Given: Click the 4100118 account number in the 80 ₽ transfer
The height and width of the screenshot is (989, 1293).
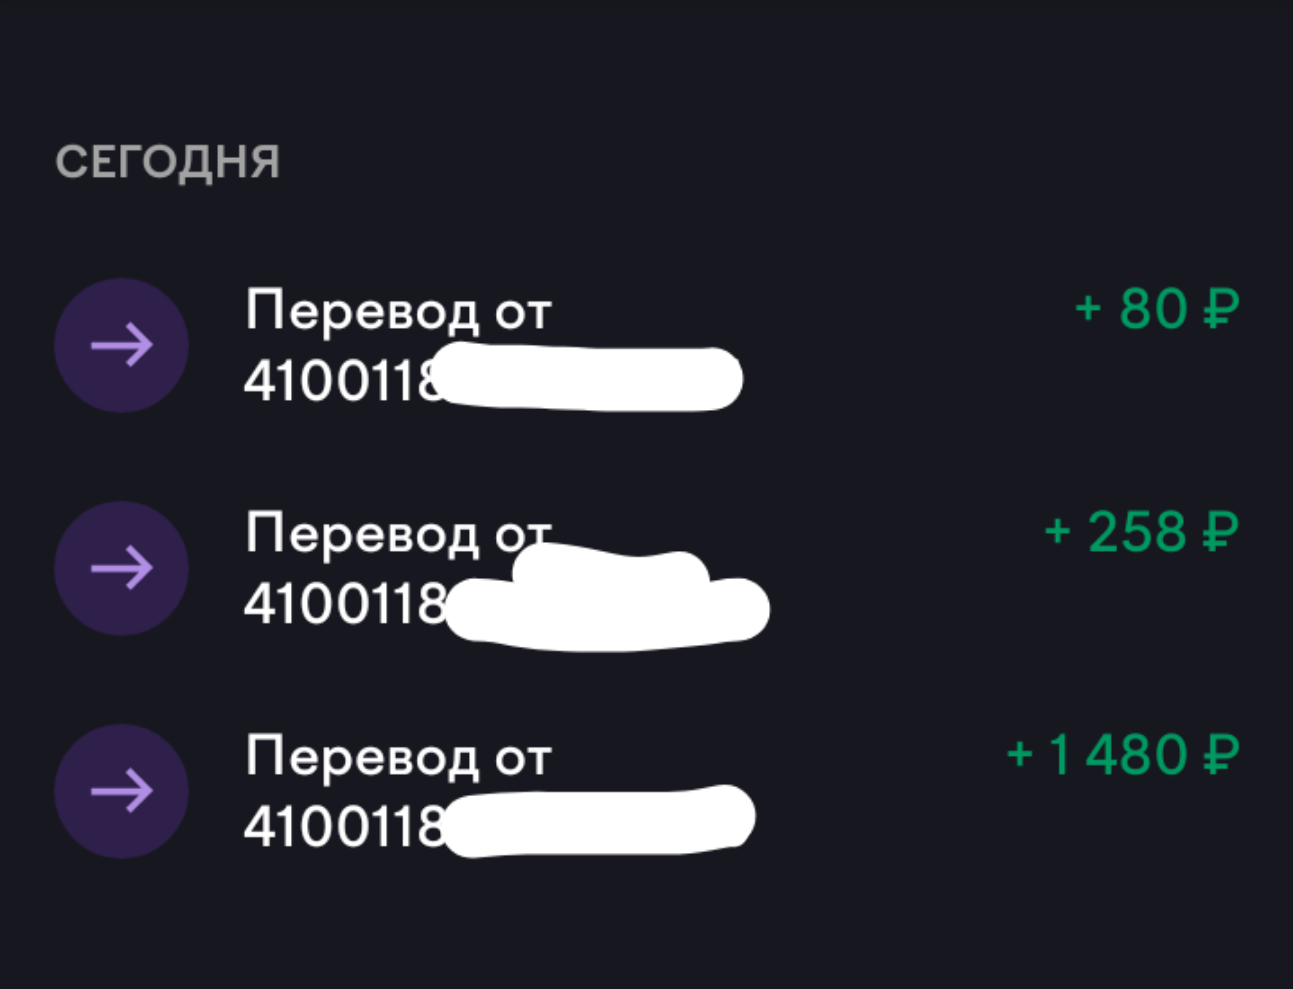Looking at the screenshot, I should click(340, 381).
